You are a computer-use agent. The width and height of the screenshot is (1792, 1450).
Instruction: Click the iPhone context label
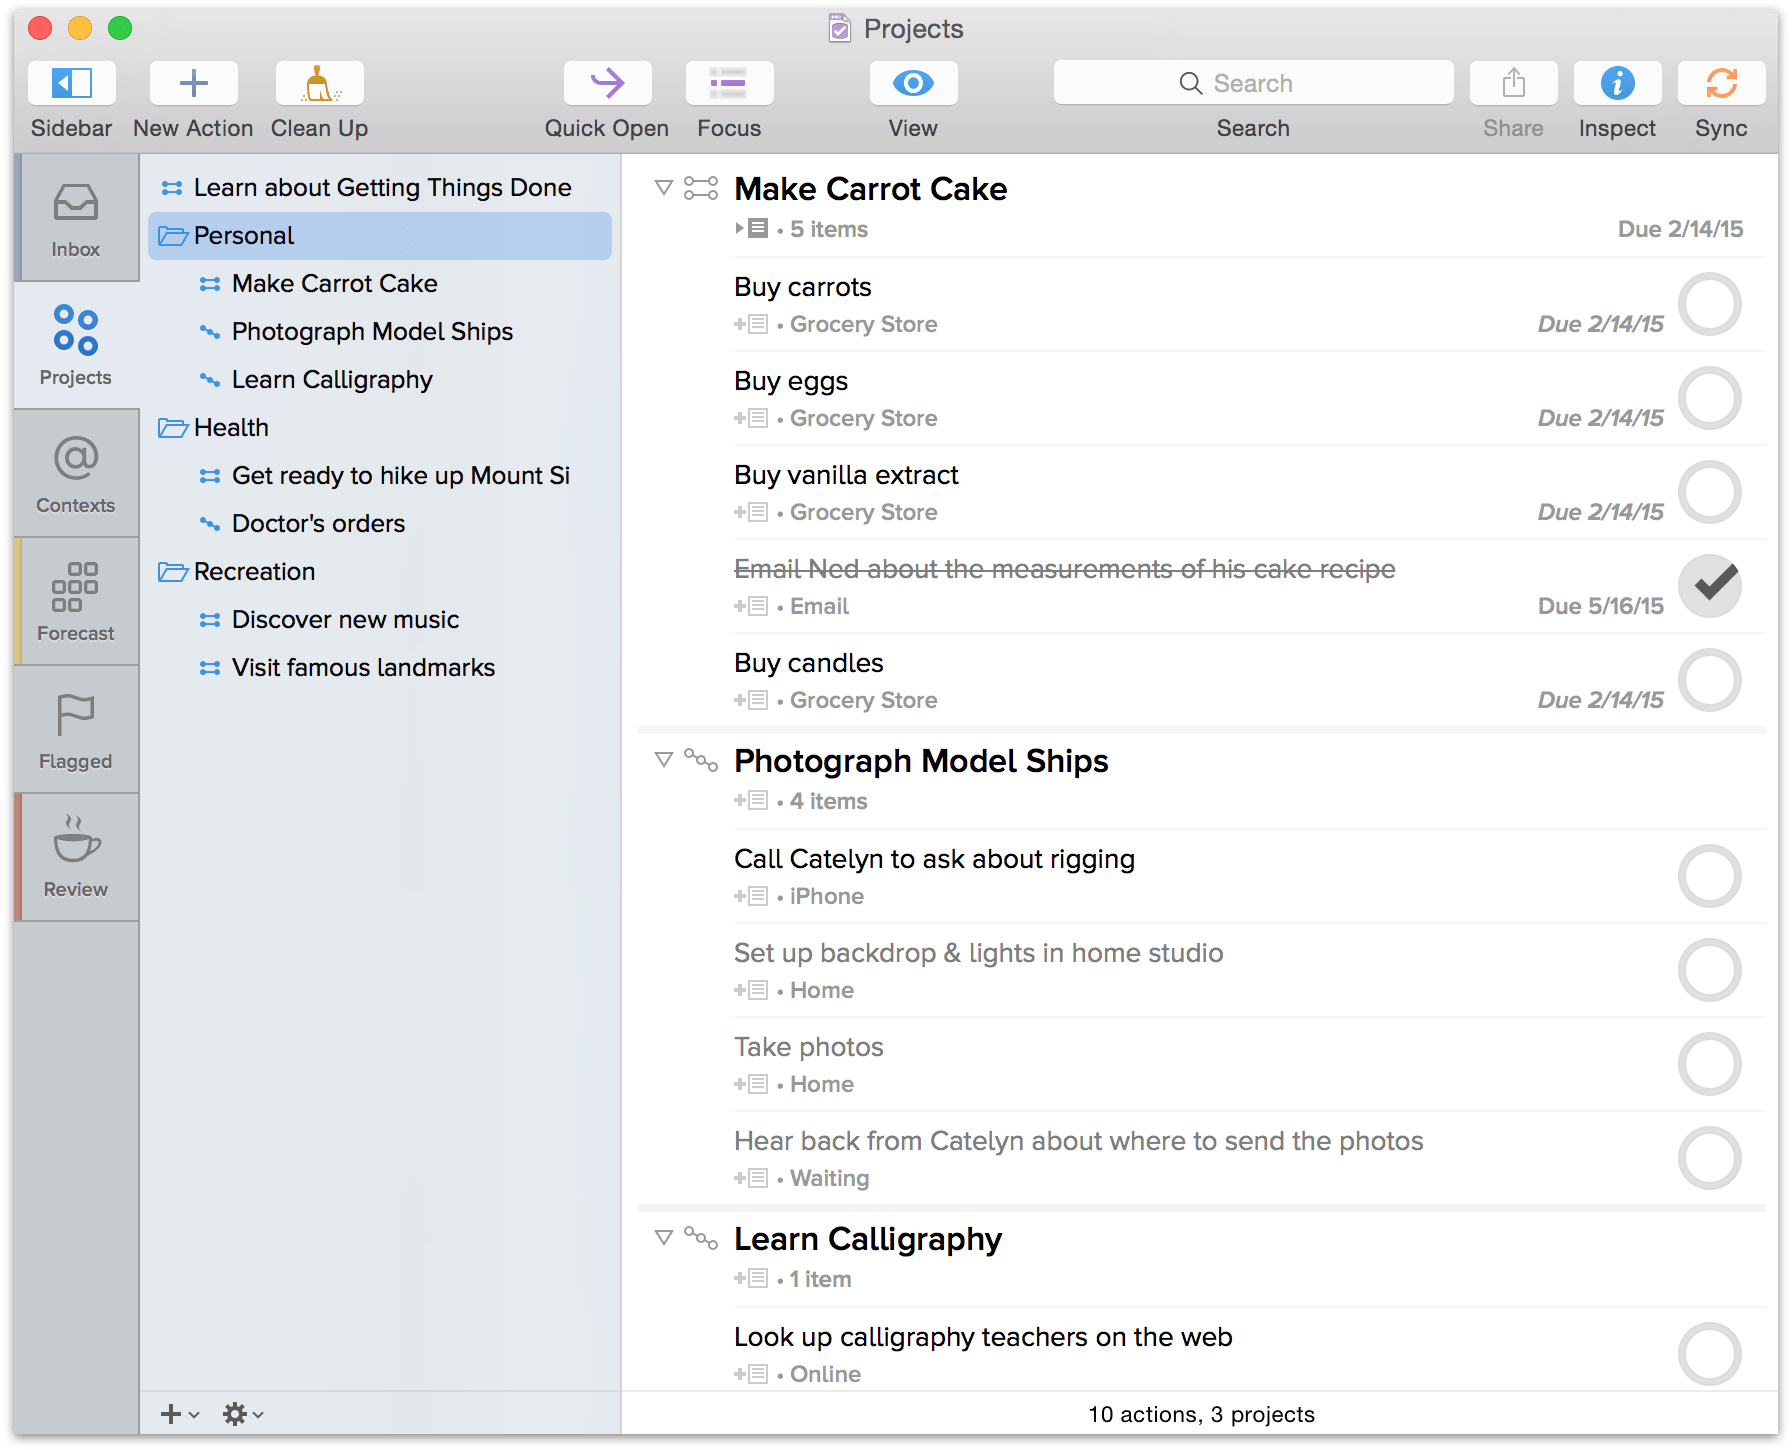click(827, 896)
